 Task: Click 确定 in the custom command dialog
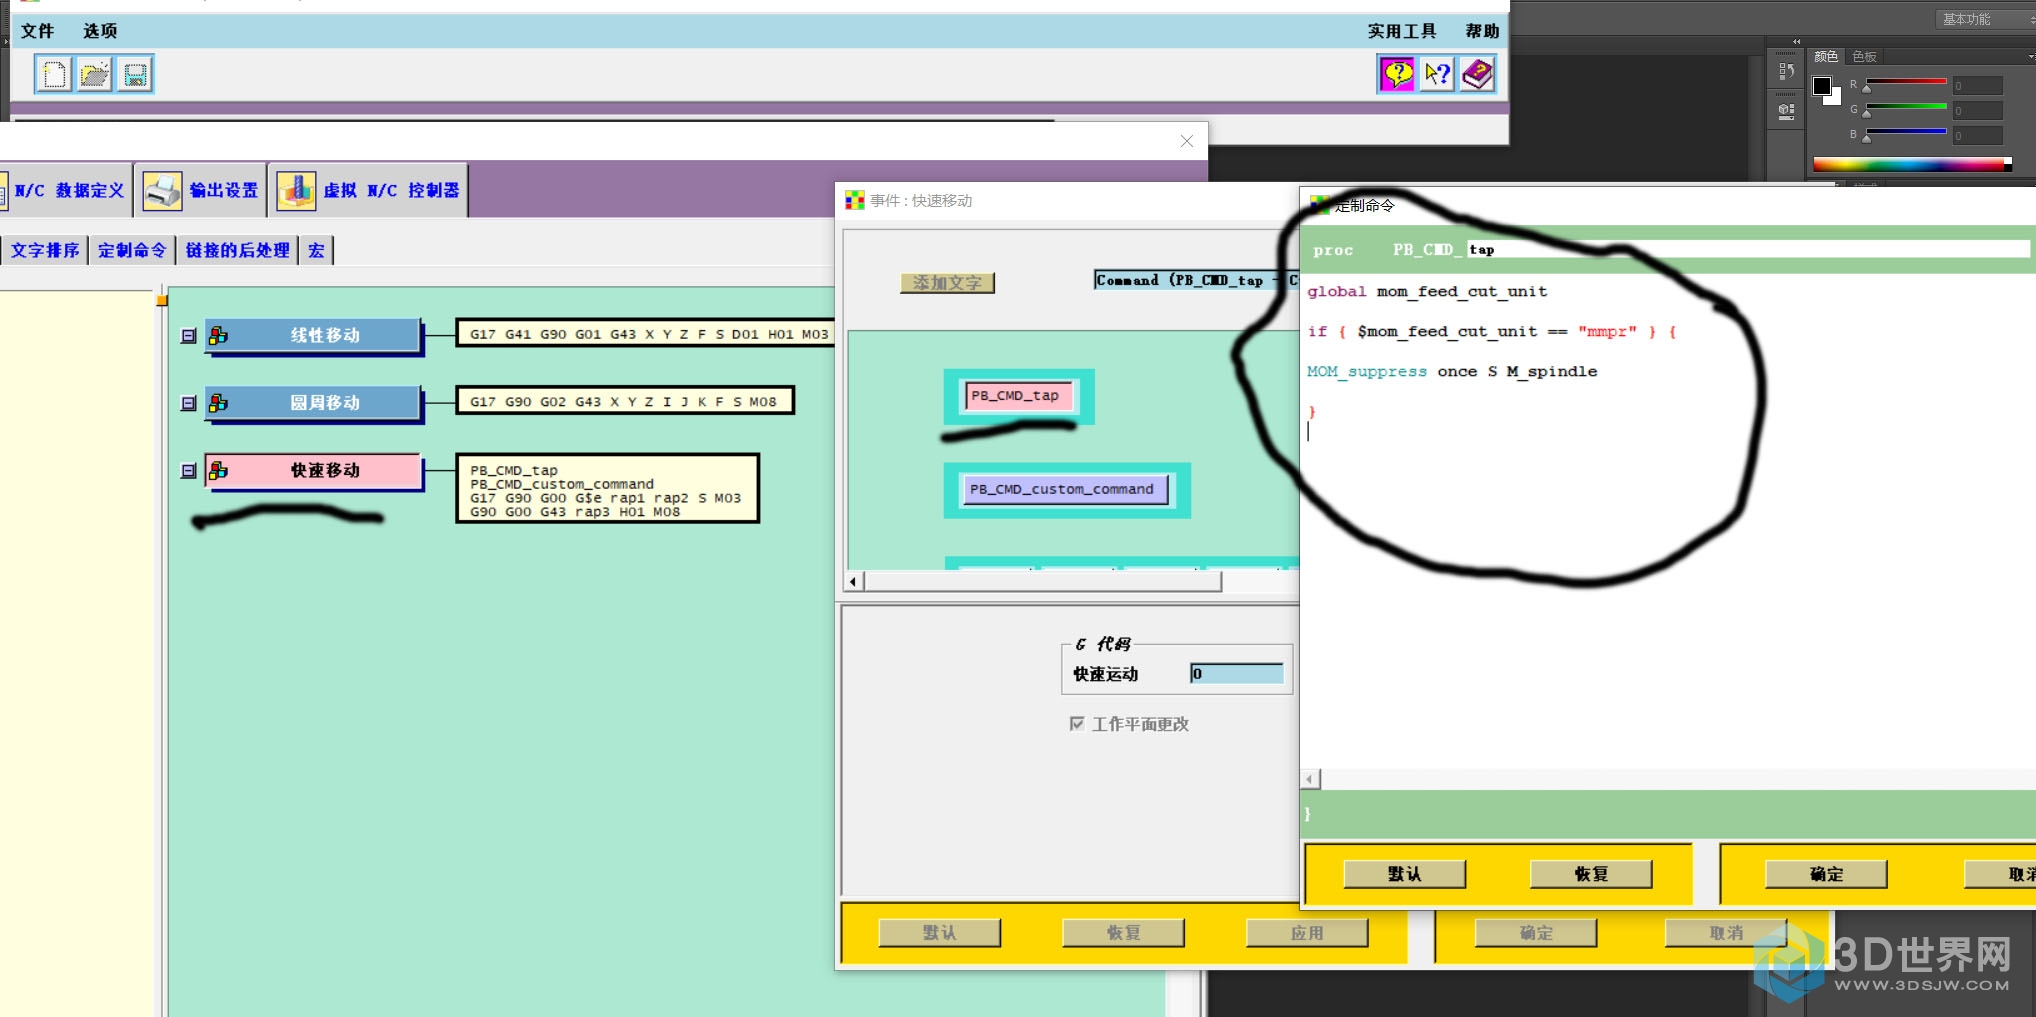pos(1826,874)
